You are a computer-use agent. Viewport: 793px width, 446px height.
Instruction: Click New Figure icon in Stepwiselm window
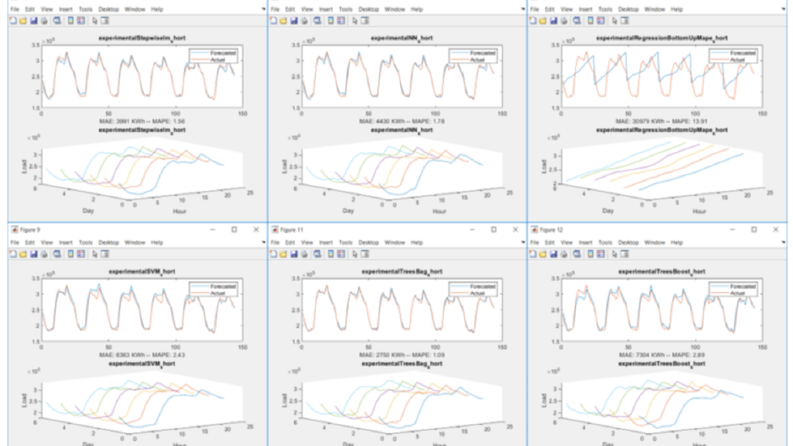[x=14, y=21]
